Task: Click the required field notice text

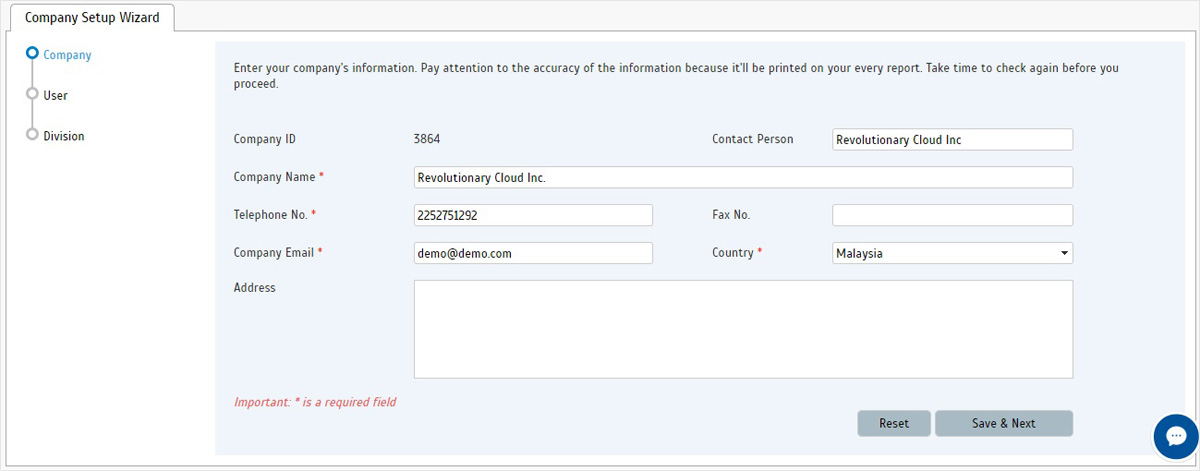Action: coord(315,402)
